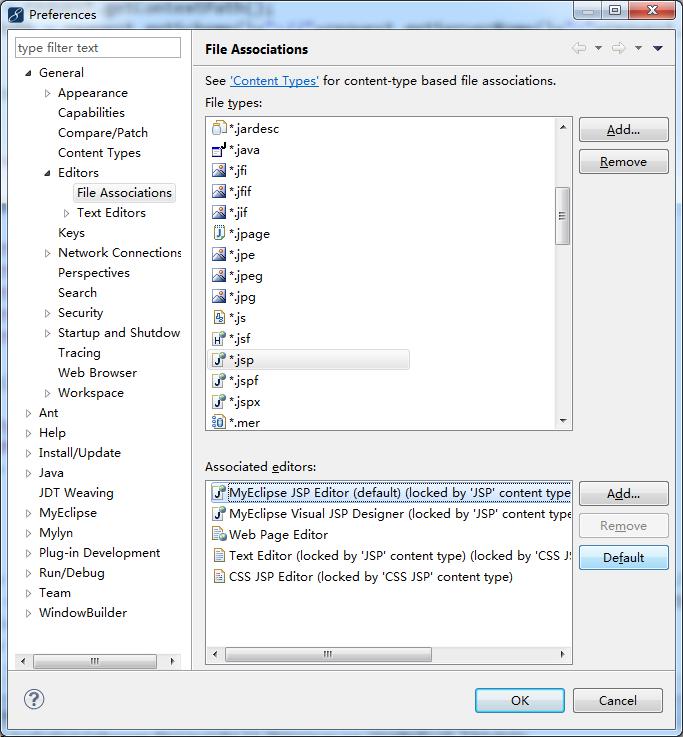Select the *.jardesc file type icon
This screenshot has width=683, height=737.
coord(219,128)
